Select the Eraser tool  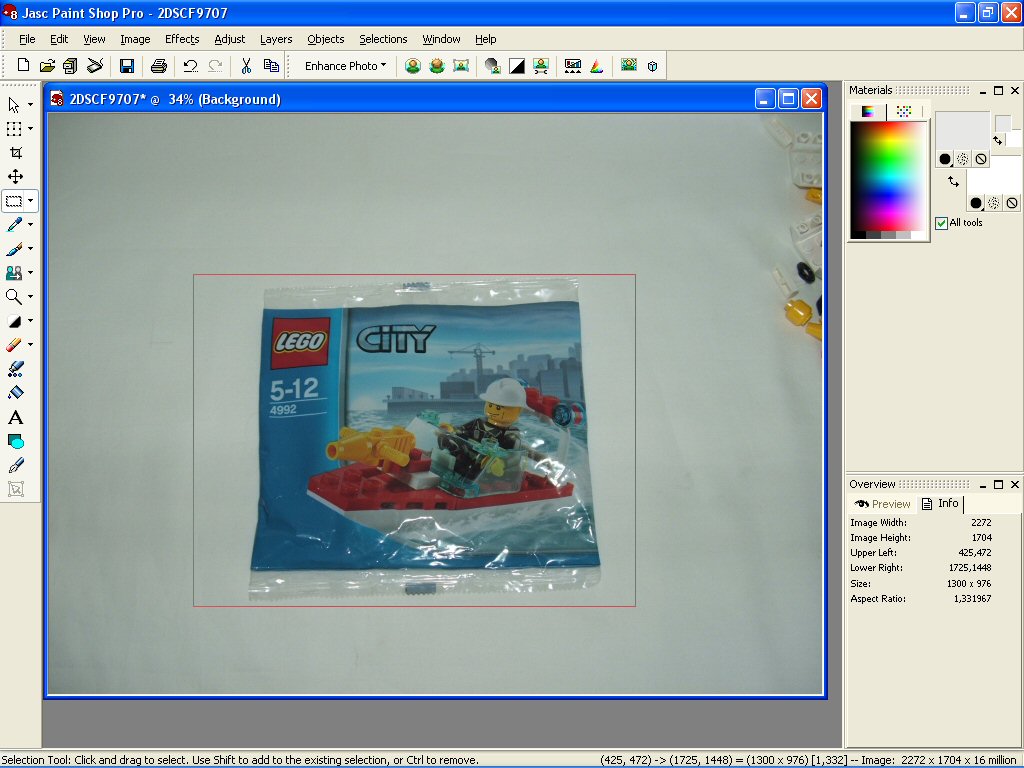[x=14, y=345]
